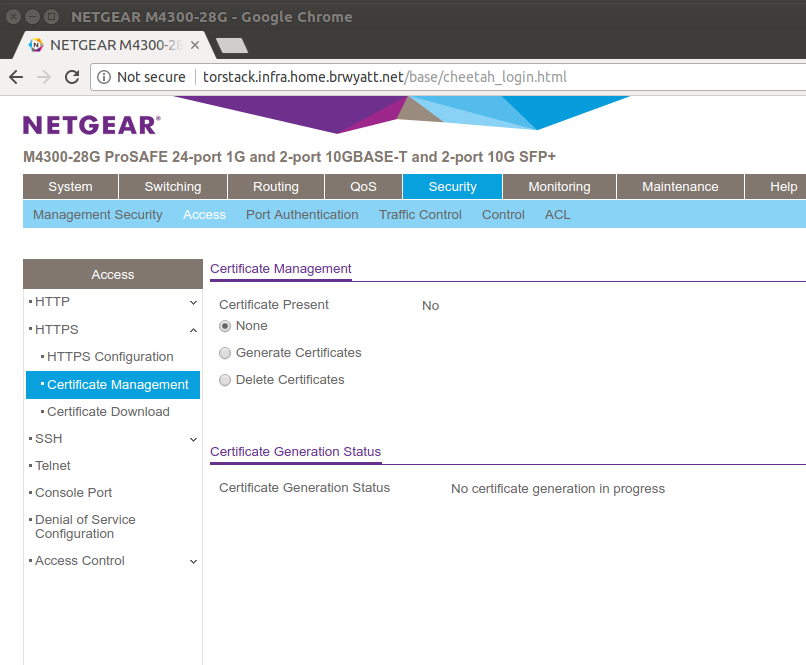Click the NETGEAR favicon on the tab

pos(36,45)
